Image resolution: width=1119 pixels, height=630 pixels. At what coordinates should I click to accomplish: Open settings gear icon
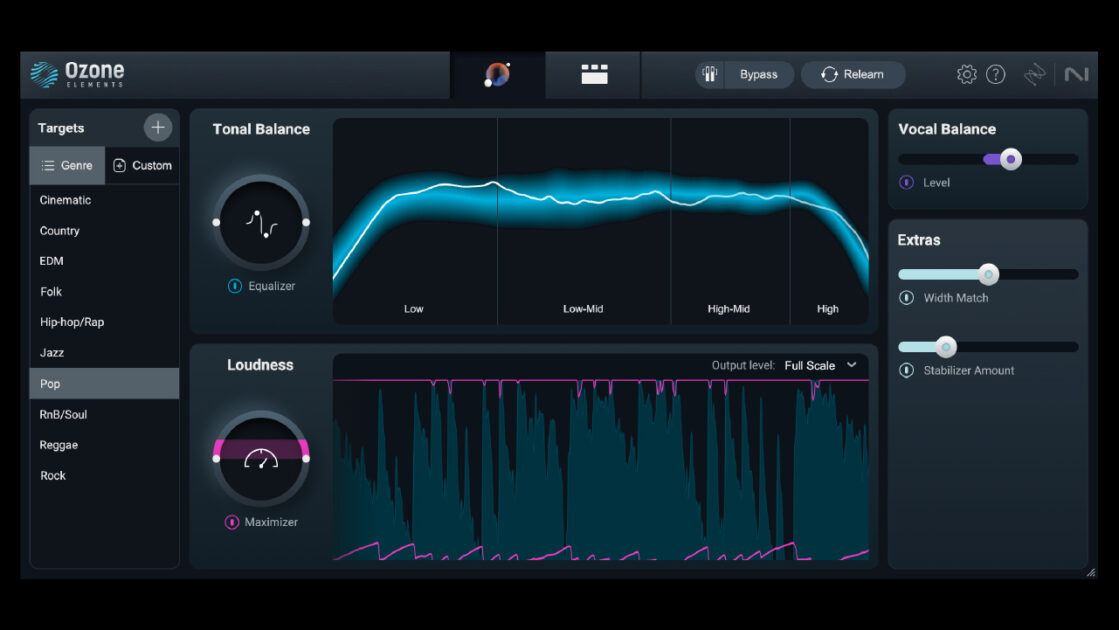[966, 74]
